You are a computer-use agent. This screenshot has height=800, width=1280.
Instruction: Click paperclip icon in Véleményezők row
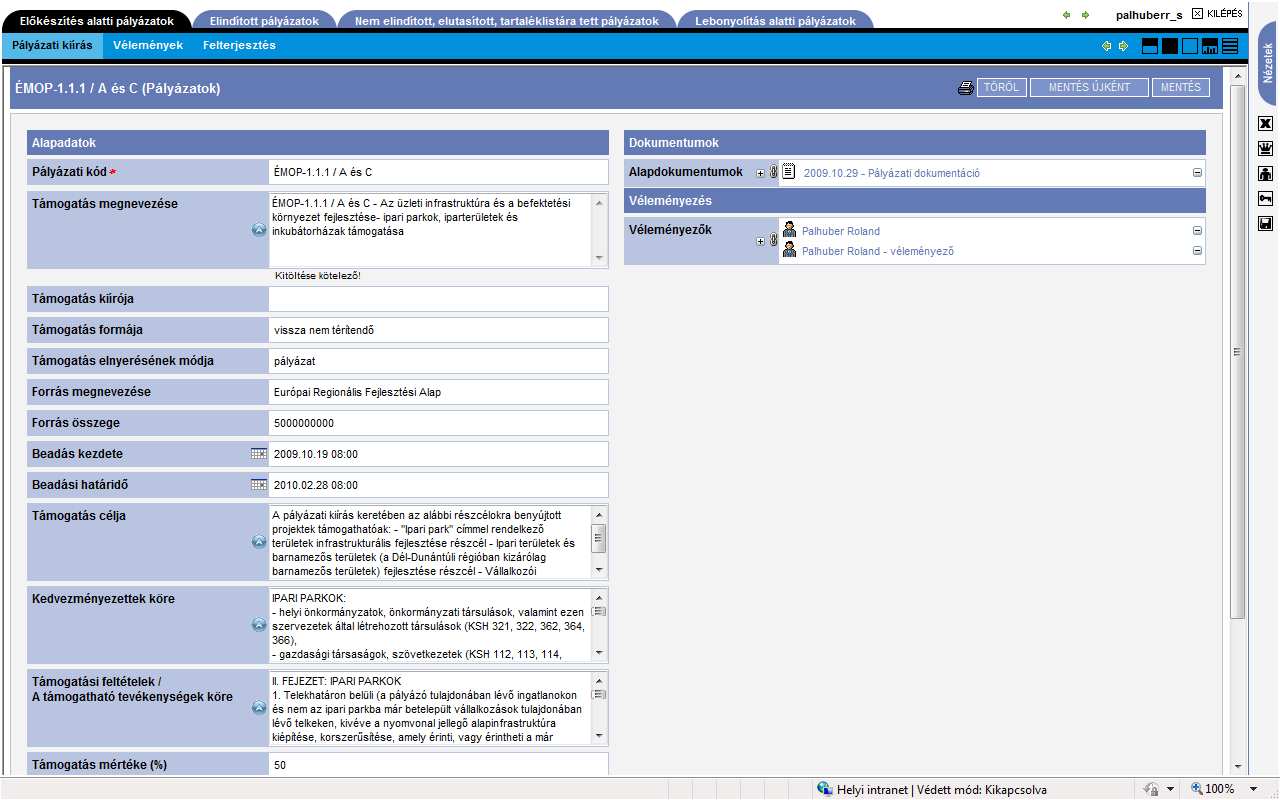(773, 240)
